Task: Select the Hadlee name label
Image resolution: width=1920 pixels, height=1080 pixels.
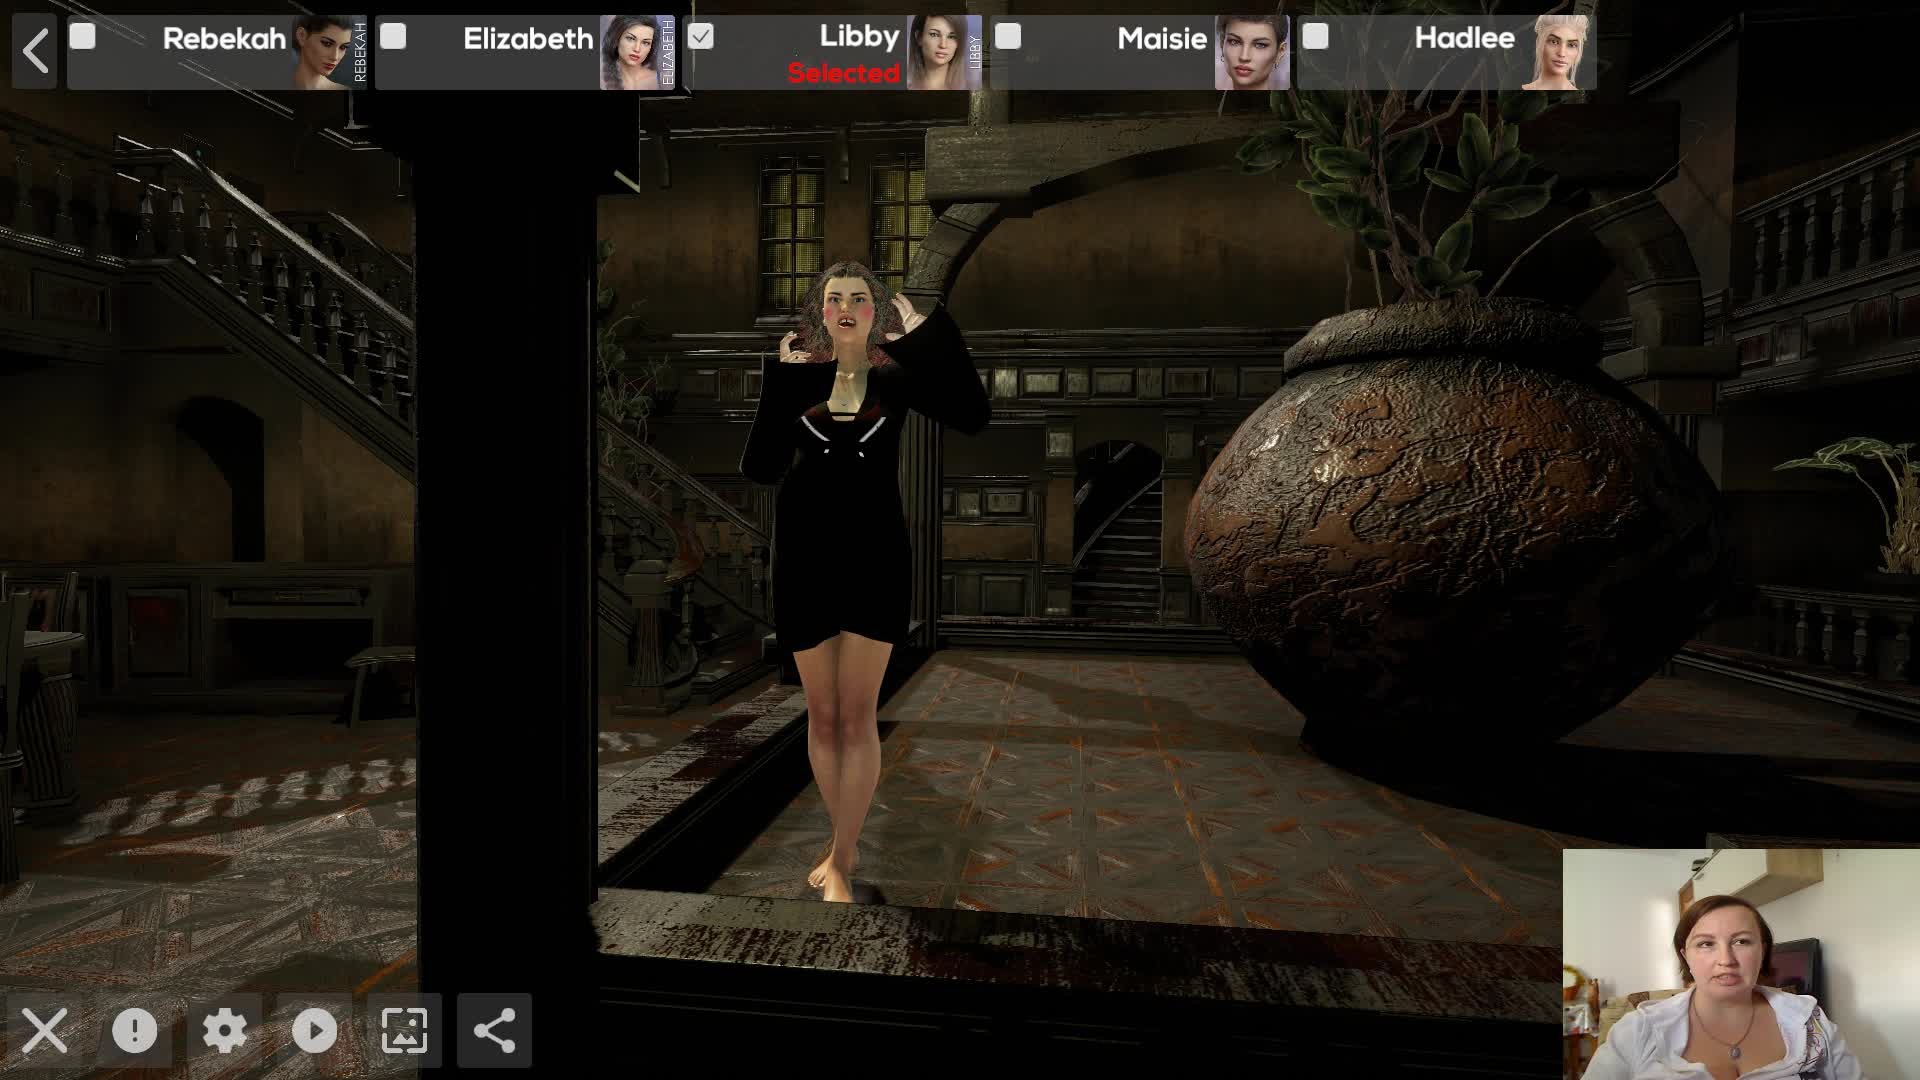Action: [x=1464, y=39]
